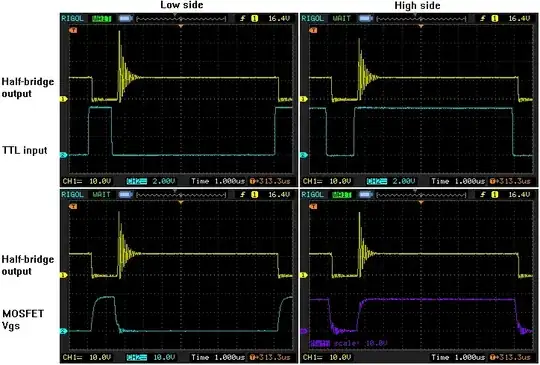
Task: Click the WAIT status in the Low side MOSFET Vgs scope
Action: pos(101,195)
